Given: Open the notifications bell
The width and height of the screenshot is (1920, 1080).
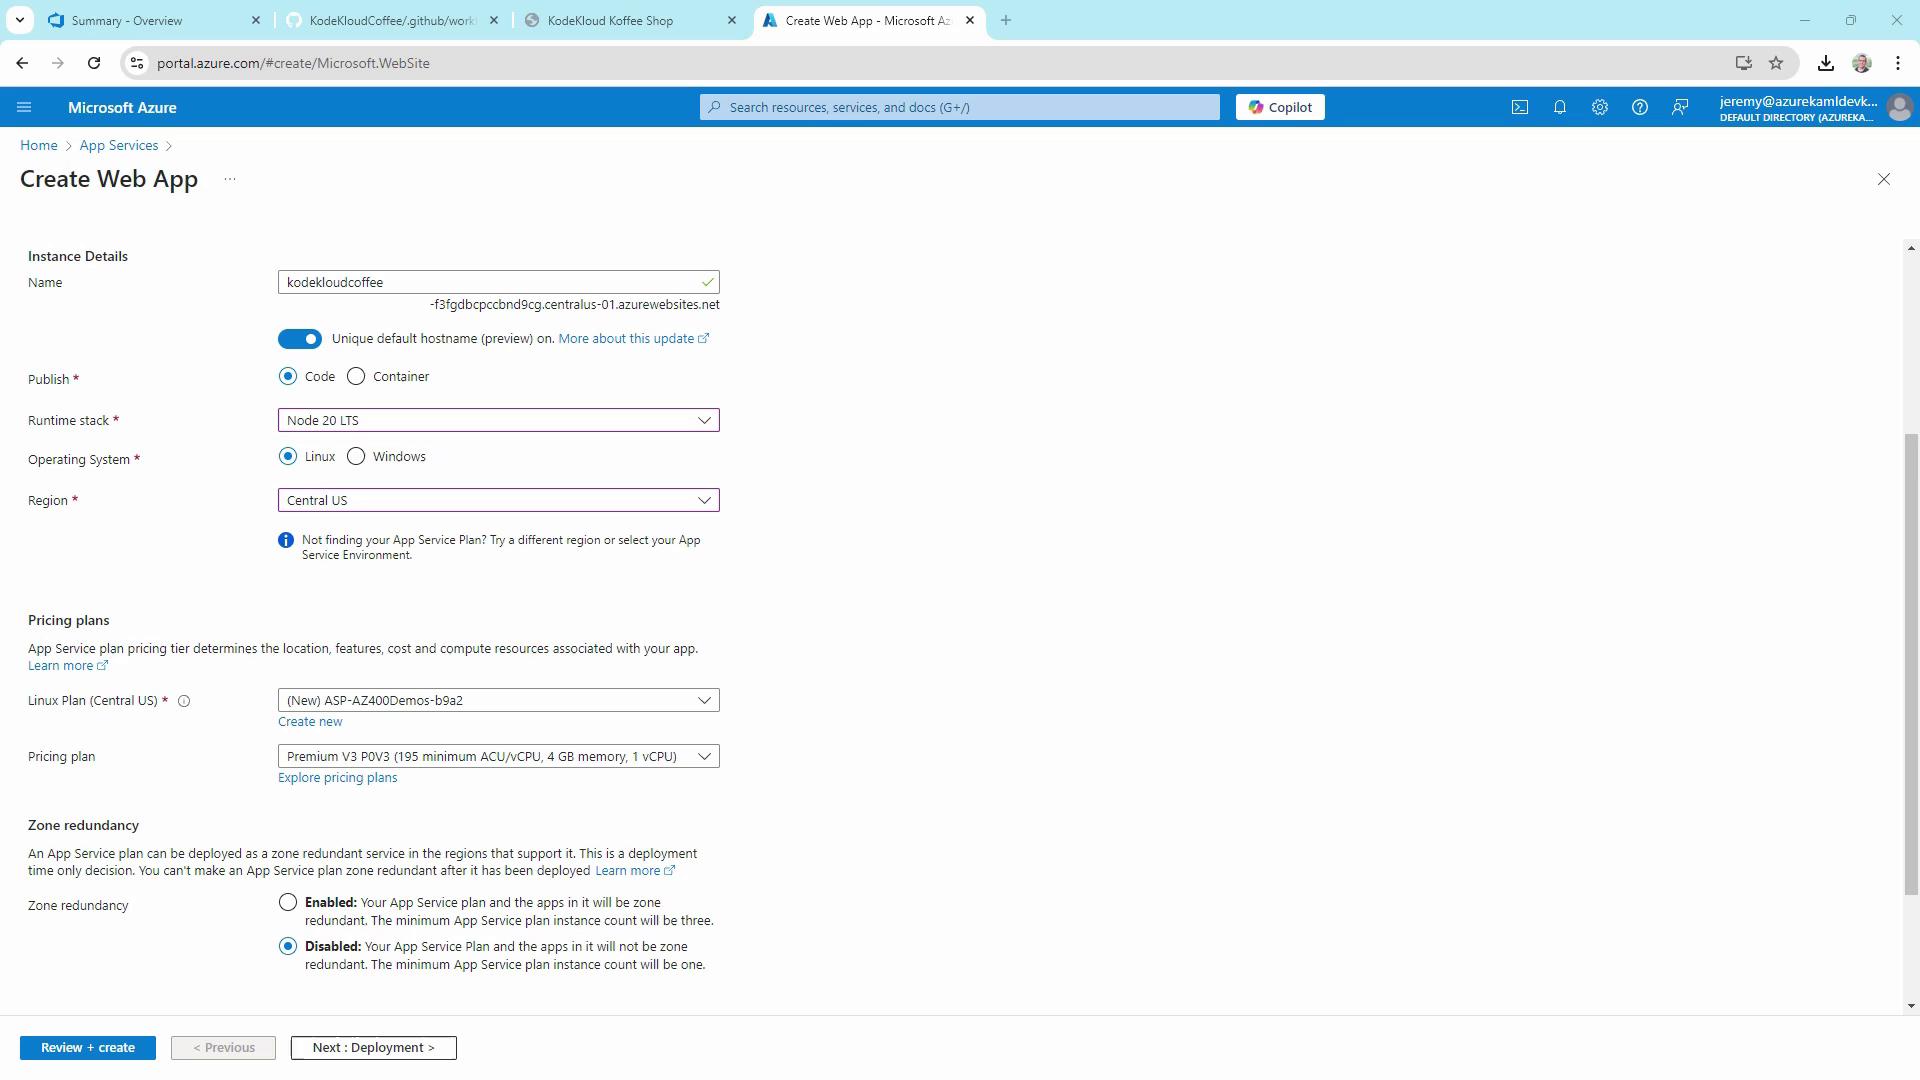Looking at the screenshot, I should pyautogui.click(x=1559, y=107).
